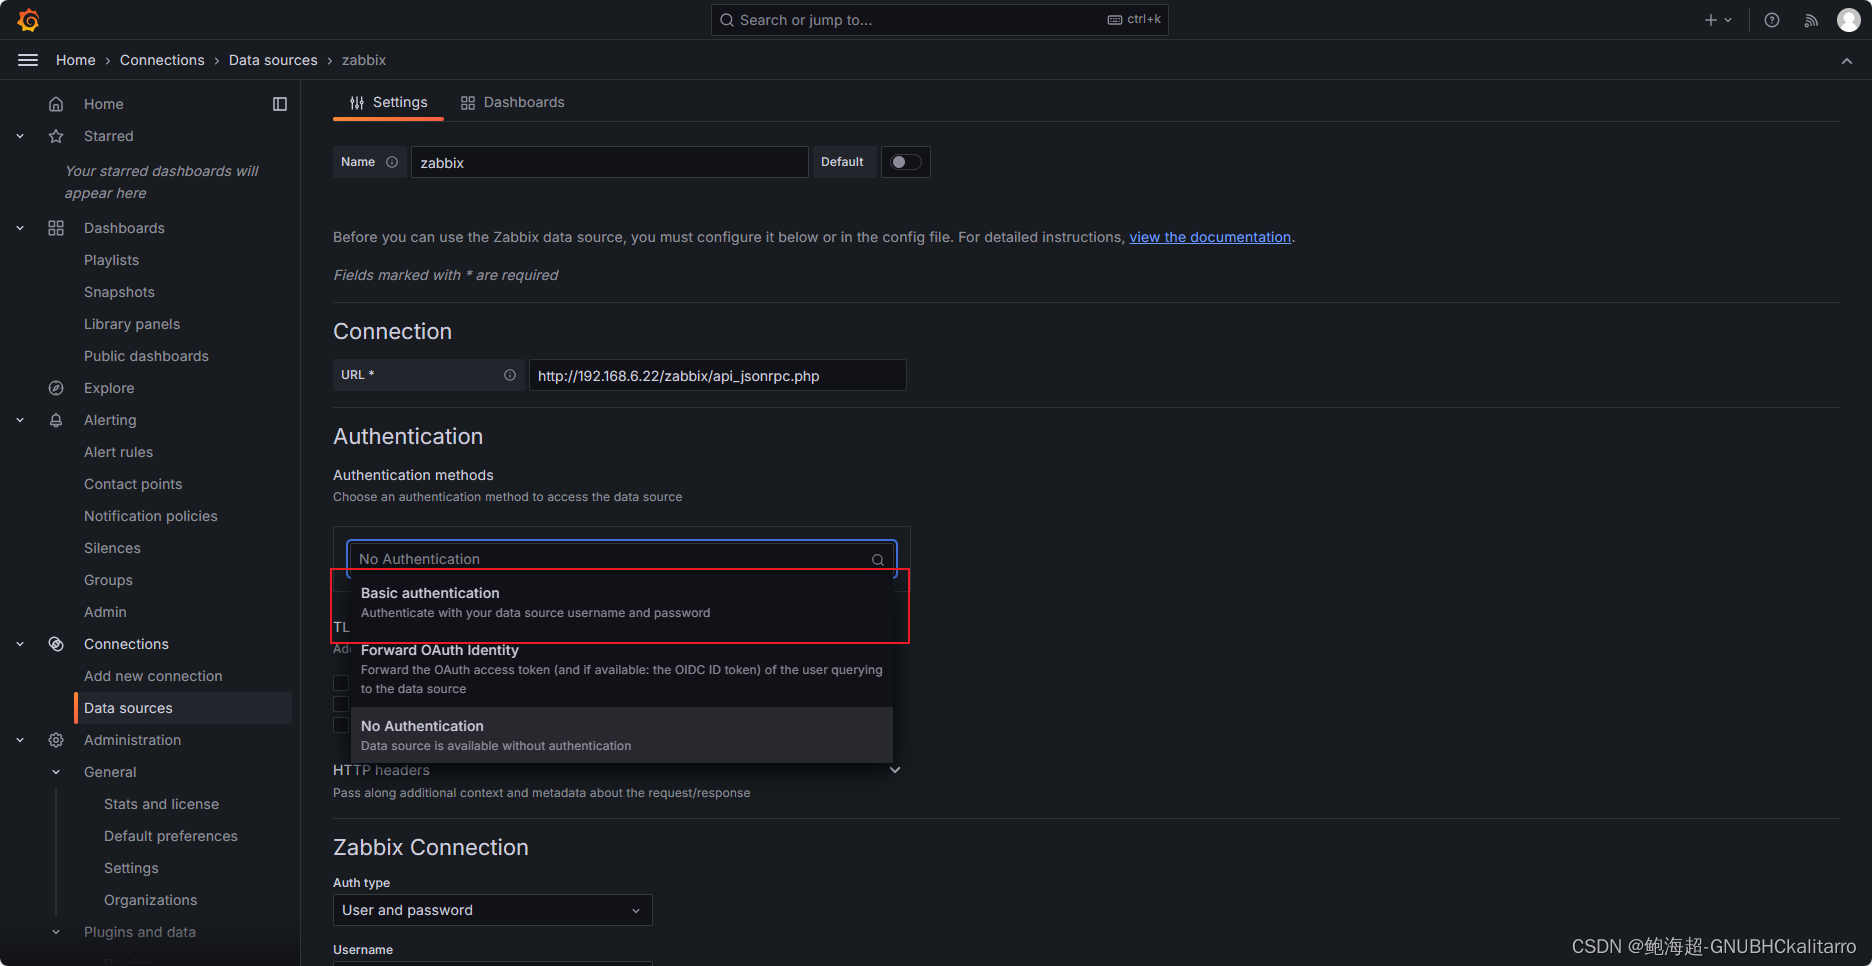
Task: Click the Grafana logo icon
Action: [28, 20]
